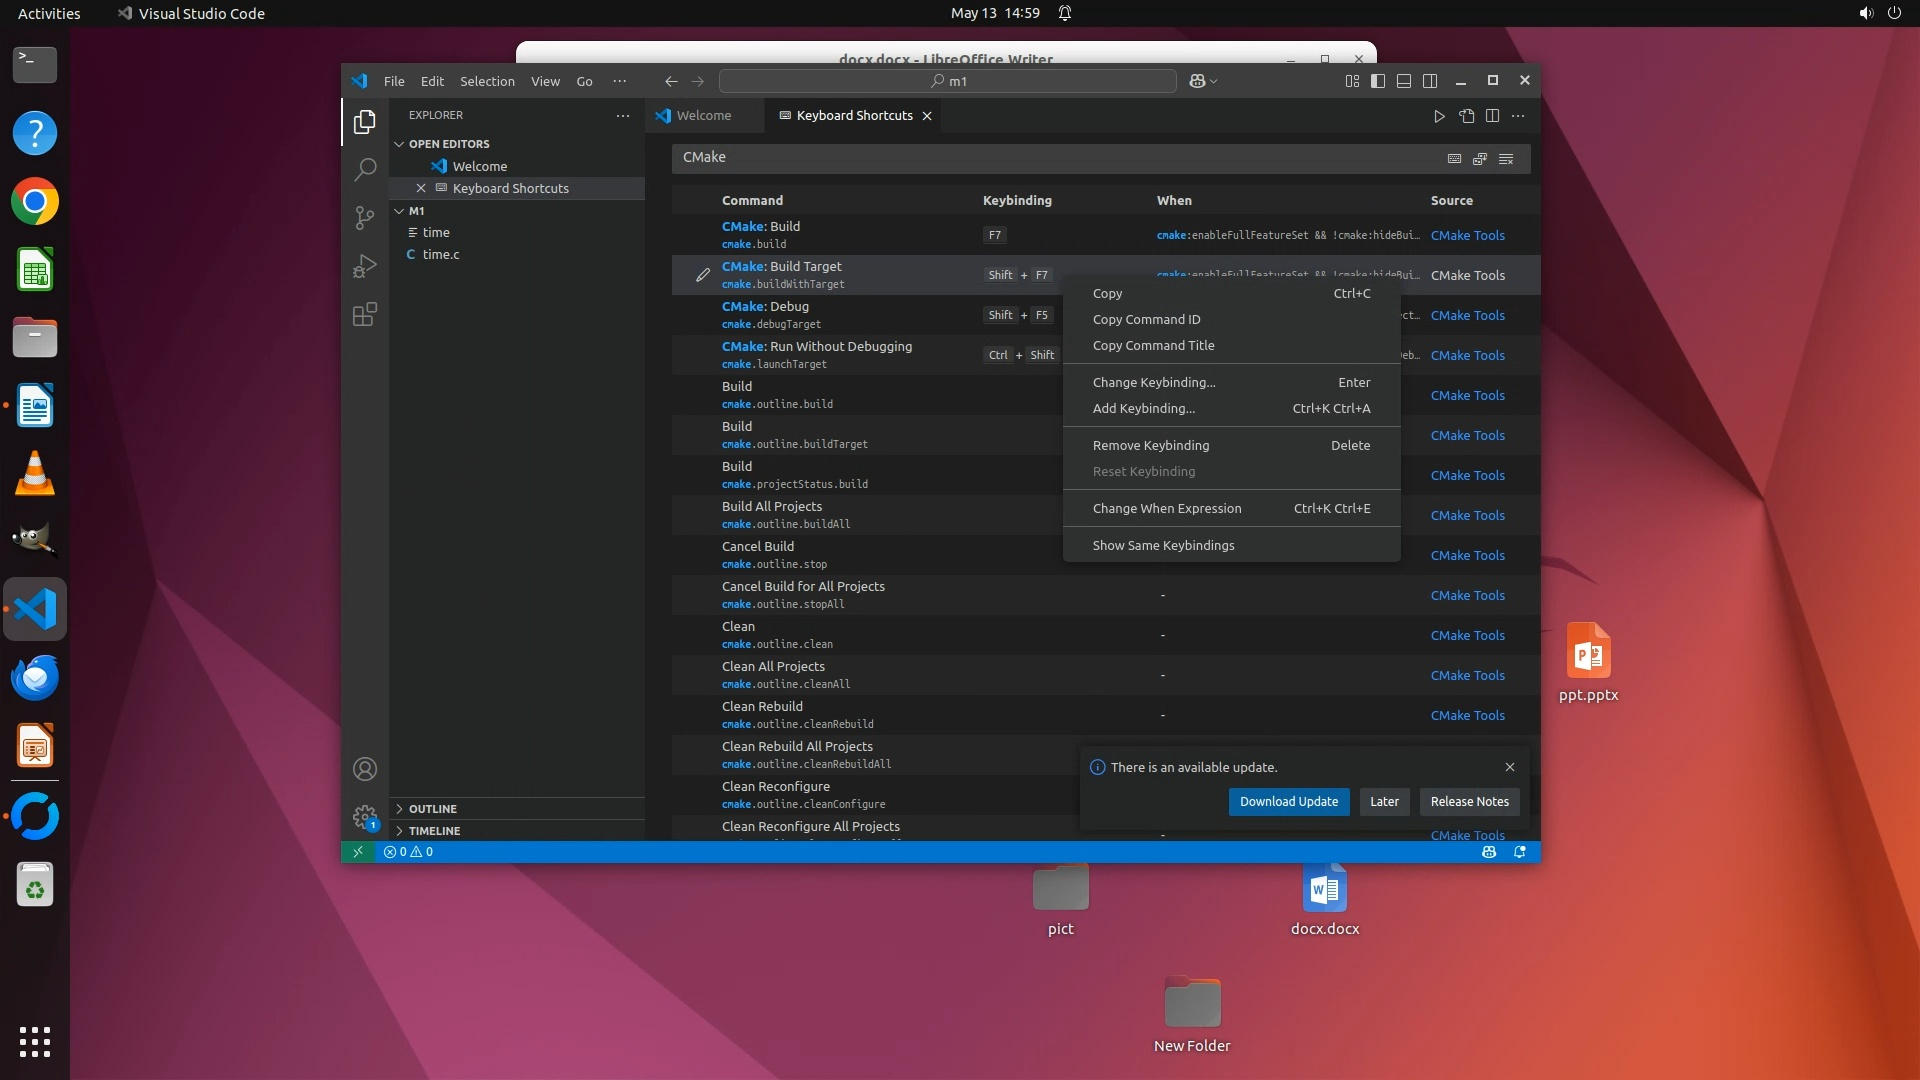Click Sort by Precedence icon

[x=1480, y=159]
